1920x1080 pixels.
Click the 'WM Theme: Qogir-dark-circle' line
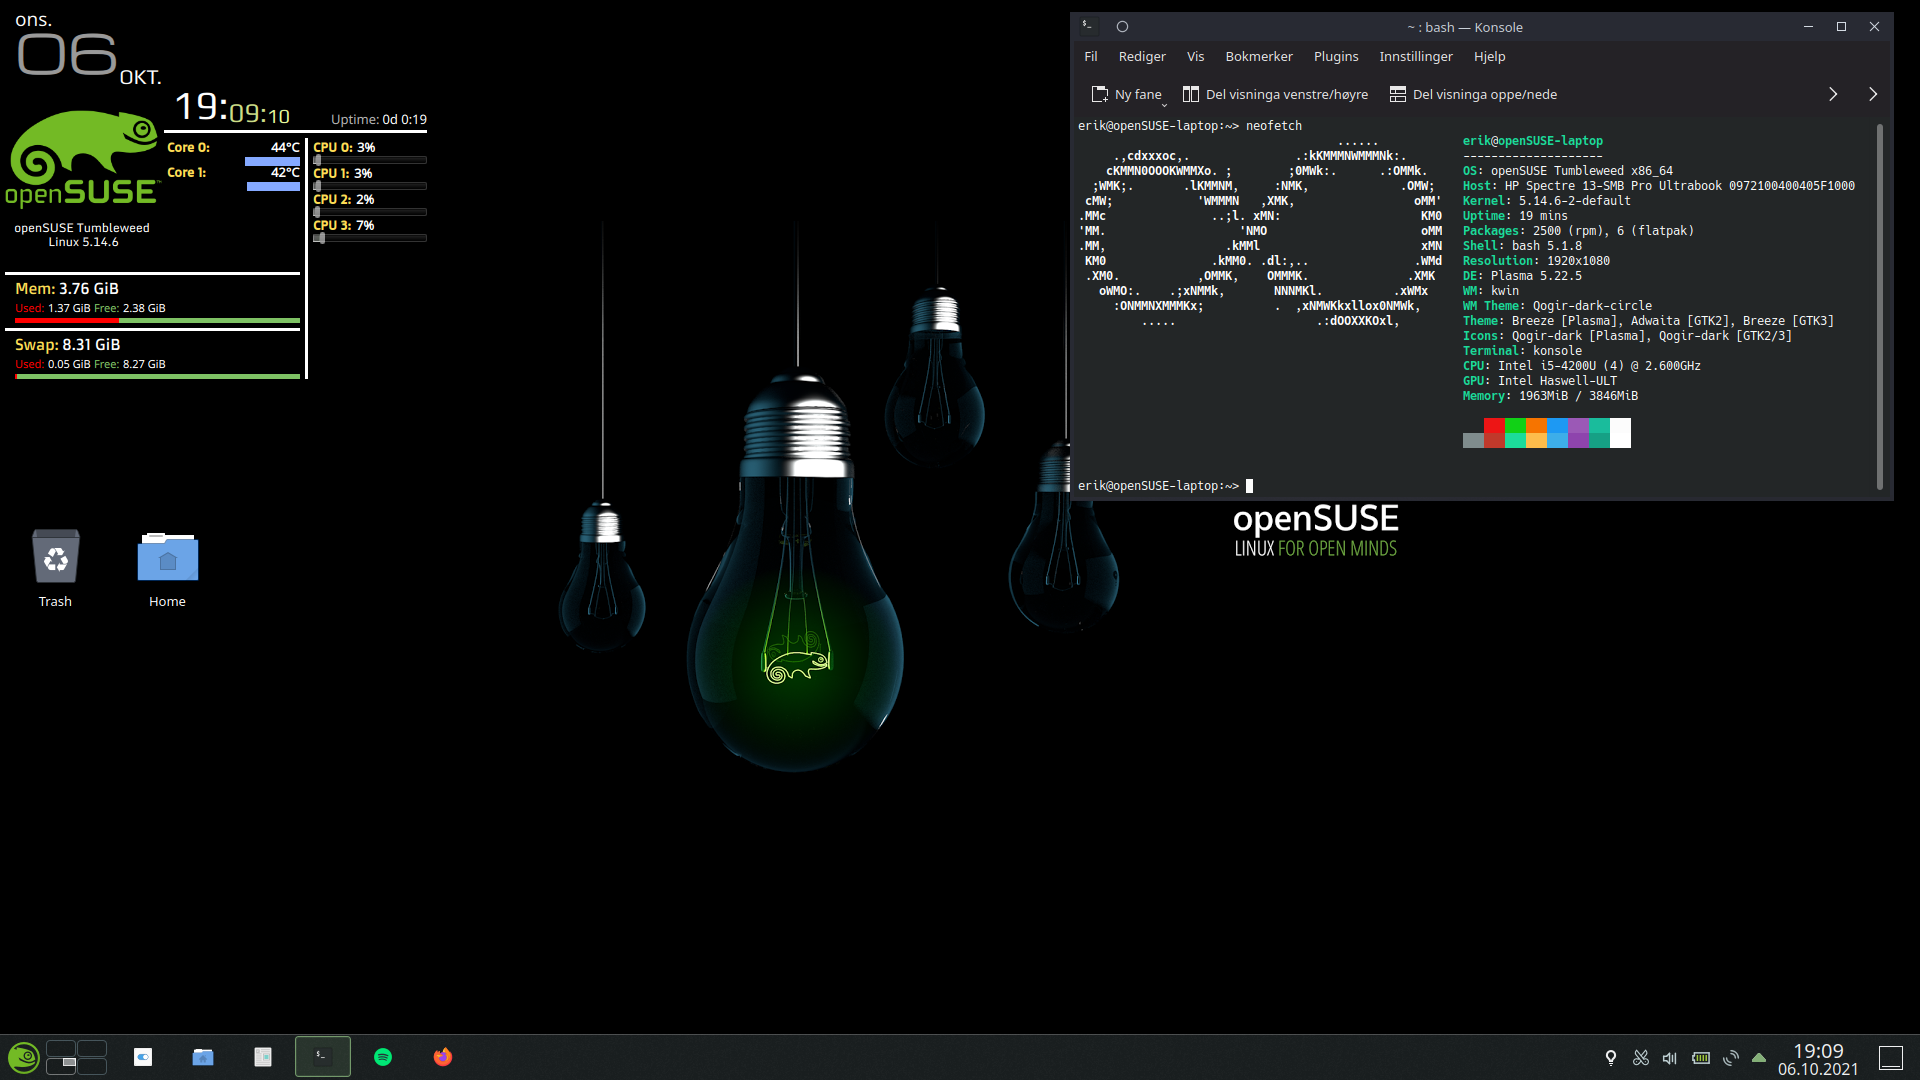click(x=1557, y=306)
